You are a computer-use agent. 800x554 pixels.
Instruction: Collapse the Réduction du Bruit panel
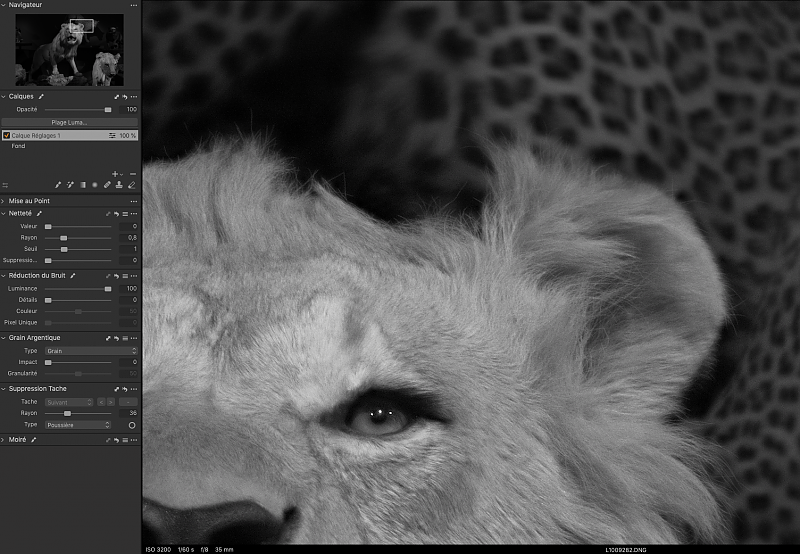coord(4,276)
